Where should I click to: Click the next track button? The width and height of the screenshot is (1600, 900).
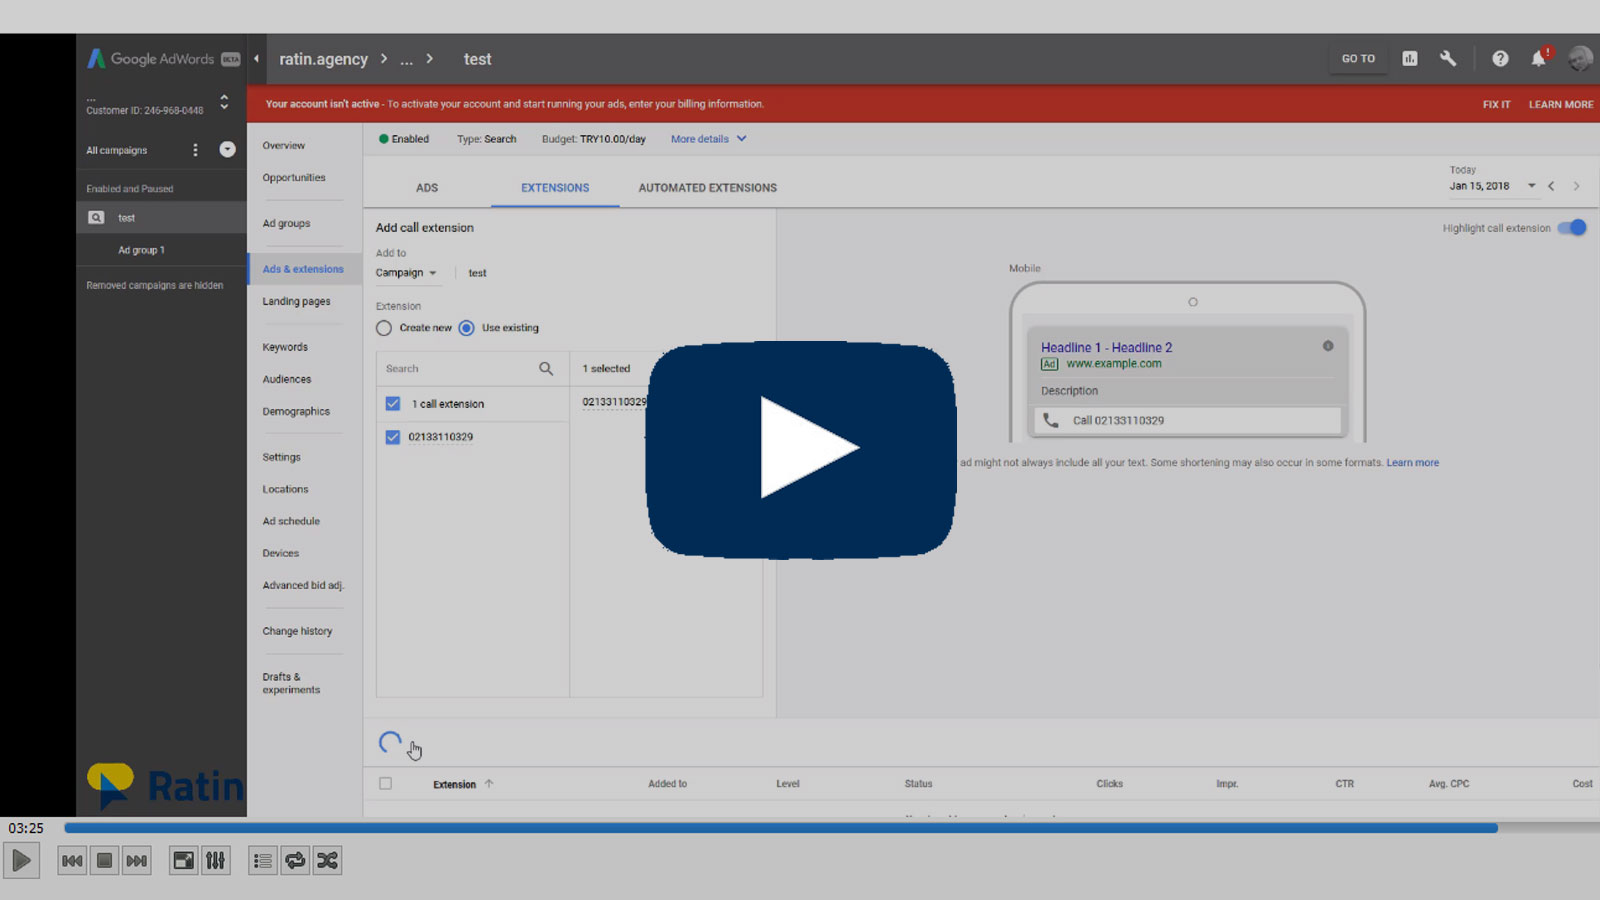pos(136,861)
